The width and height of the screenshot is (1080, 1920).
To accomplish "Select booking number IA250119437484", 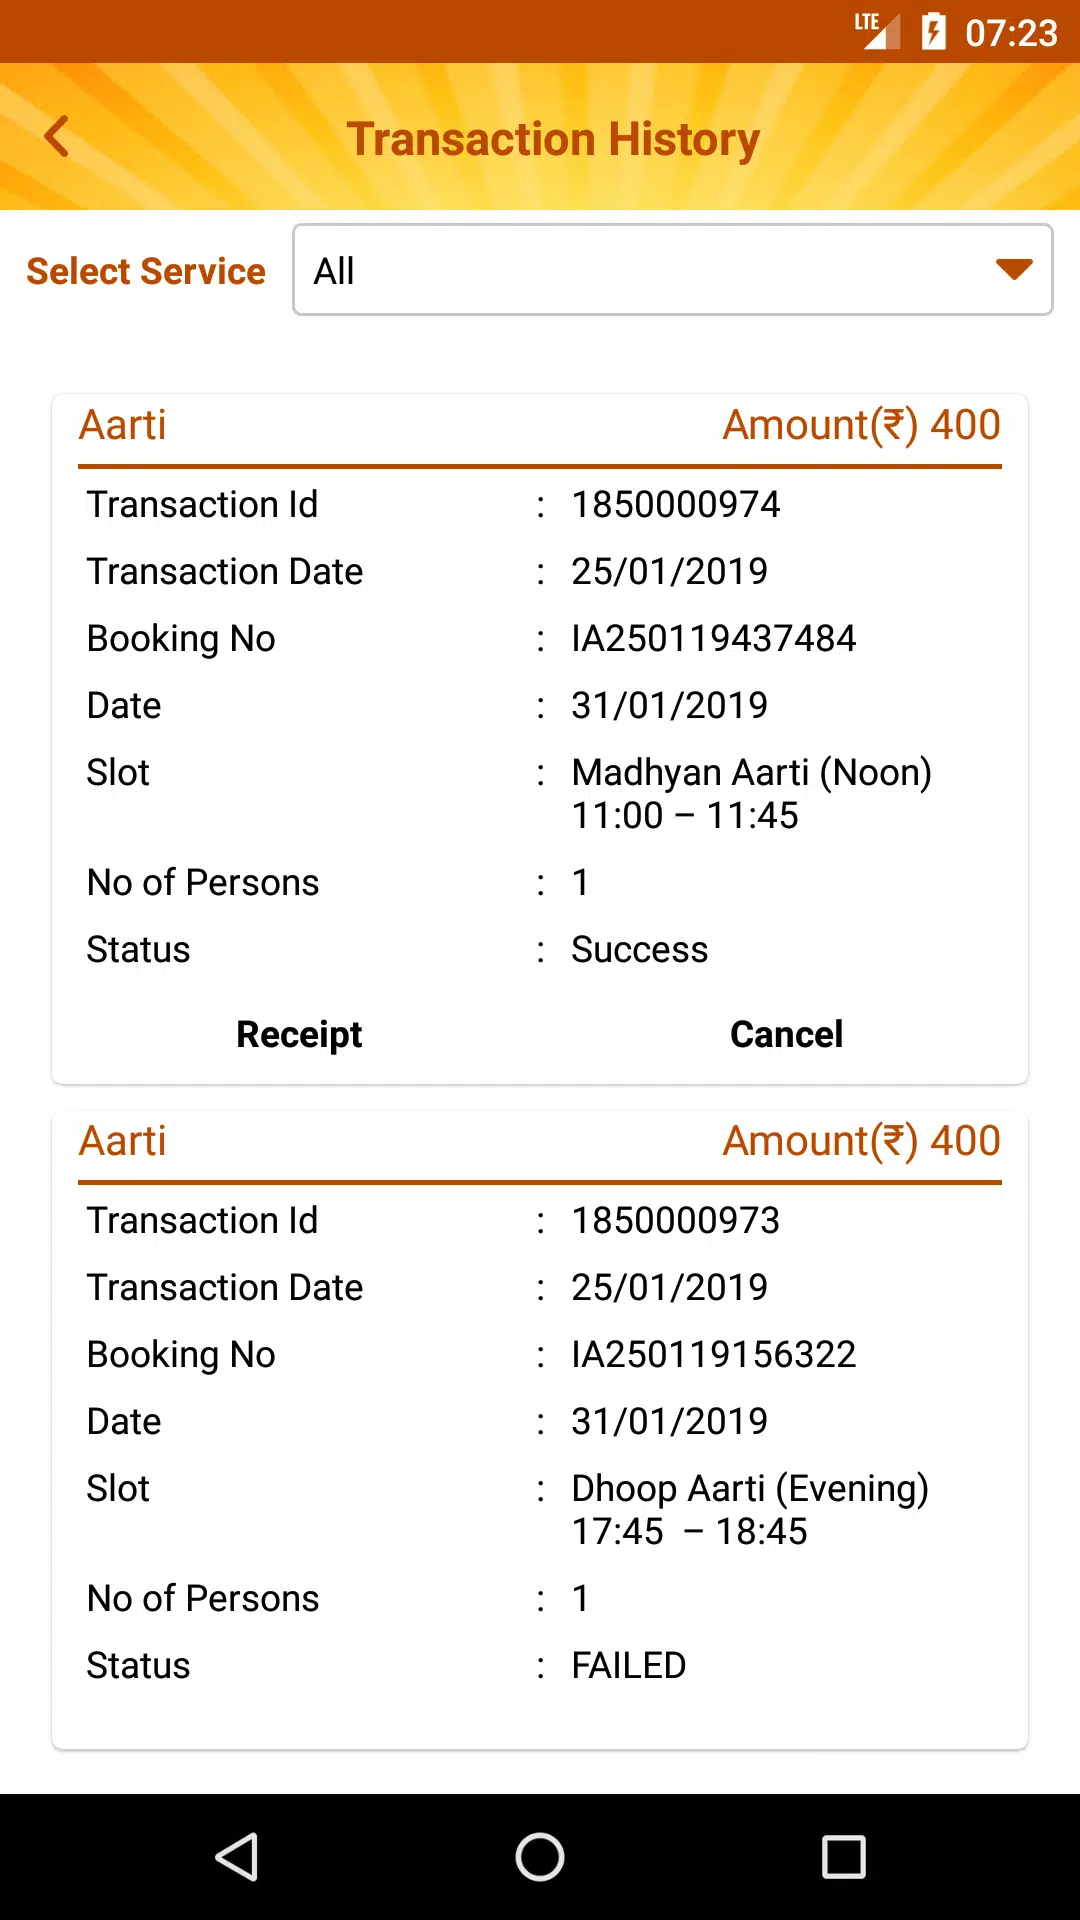I will 713,638.
